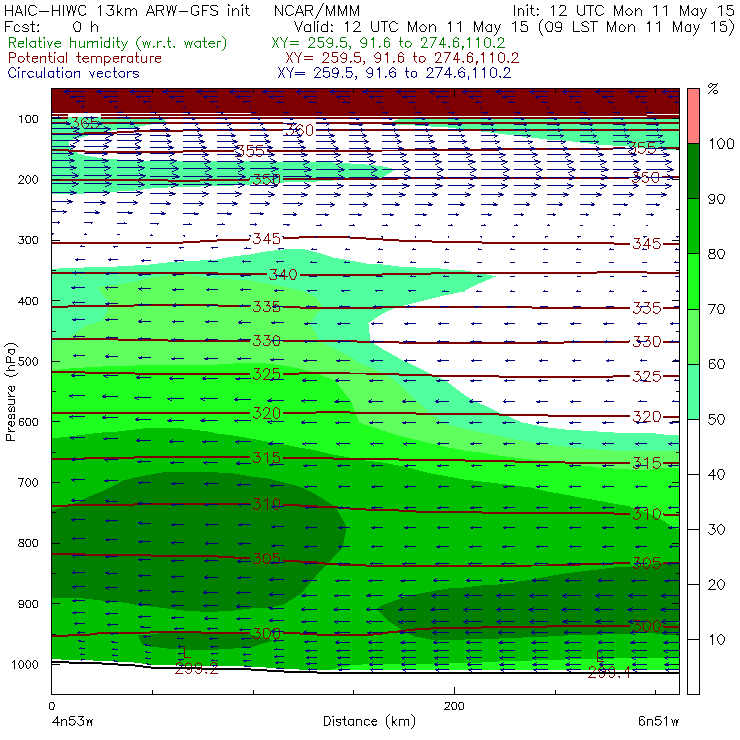Click the white 40-50% colorbar segment
This screenshot has width=740, height=740.
tap(693, 447)
